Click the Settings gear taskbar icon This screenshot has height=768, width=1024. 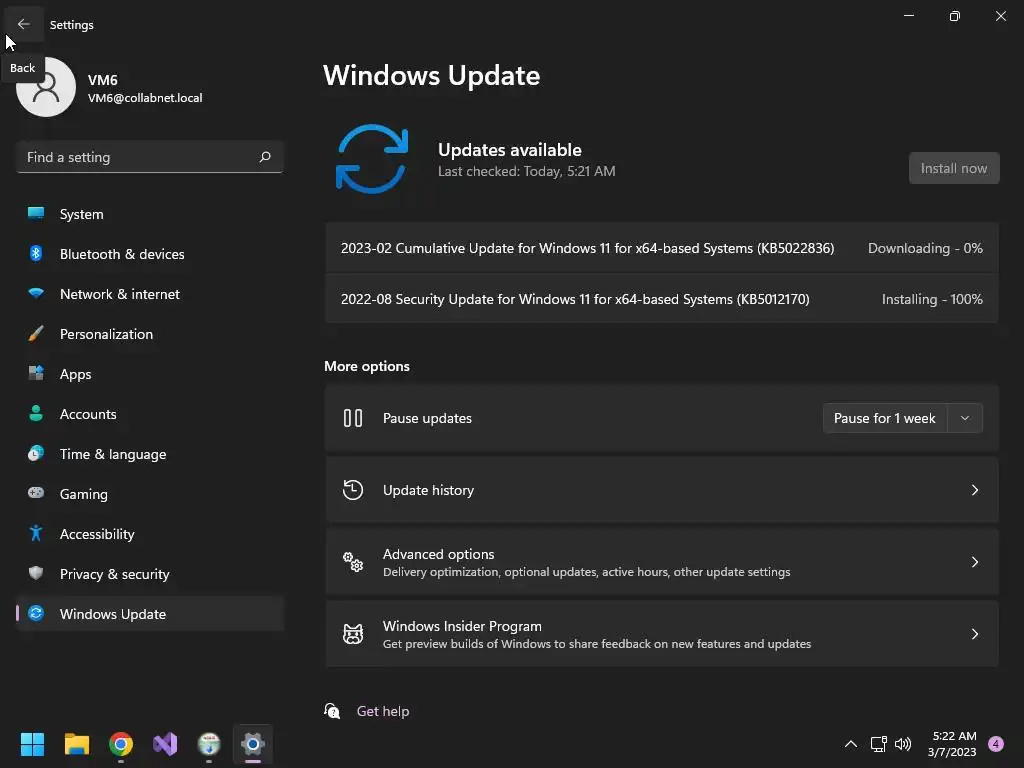pos(253,744)
